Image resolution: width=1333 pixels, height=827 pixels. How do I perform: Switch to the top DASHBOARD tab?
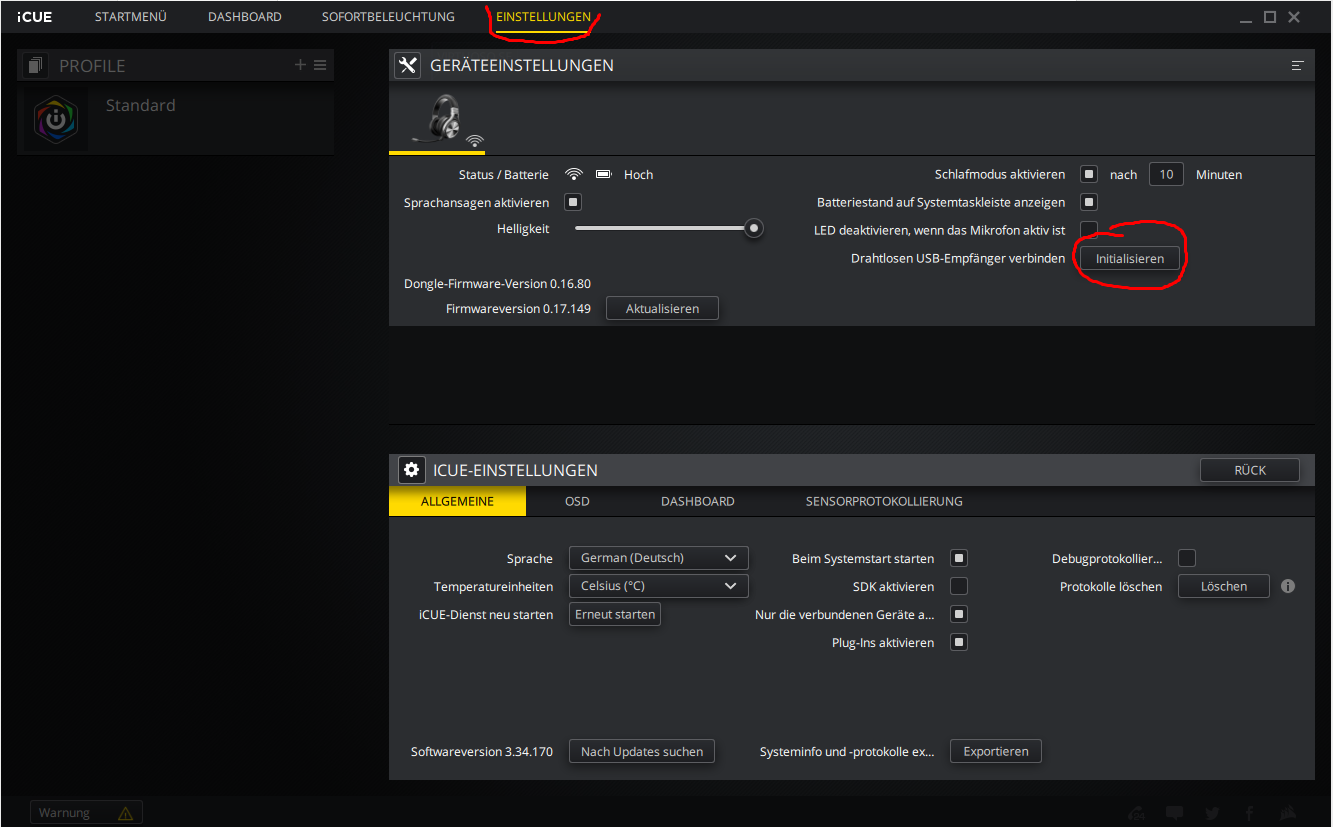coord(245,17)
